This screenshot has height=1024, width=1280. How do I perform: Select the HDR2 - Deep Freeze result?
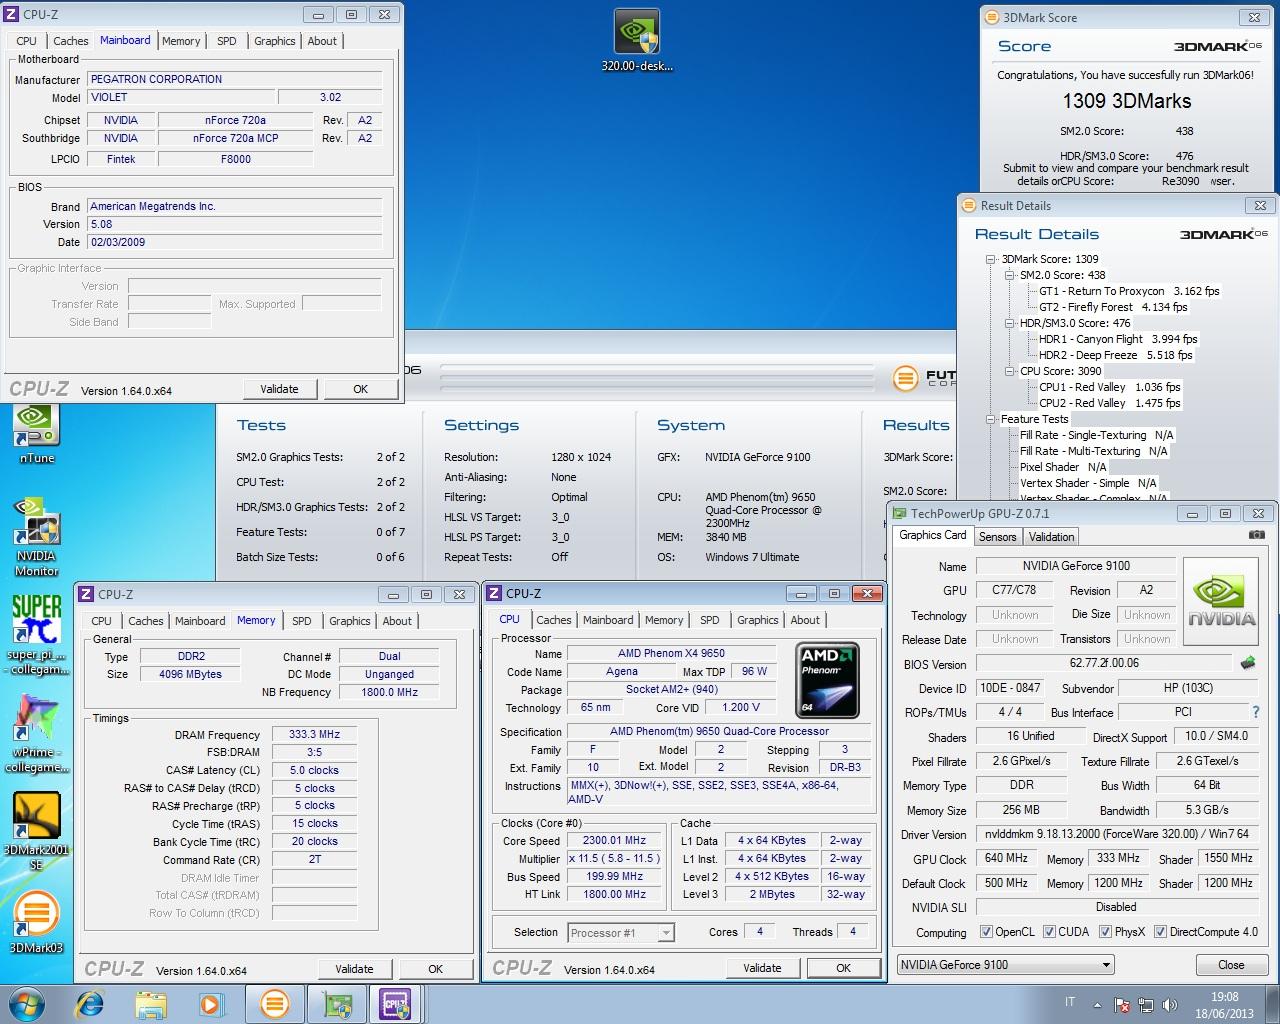click(1115, 355)
